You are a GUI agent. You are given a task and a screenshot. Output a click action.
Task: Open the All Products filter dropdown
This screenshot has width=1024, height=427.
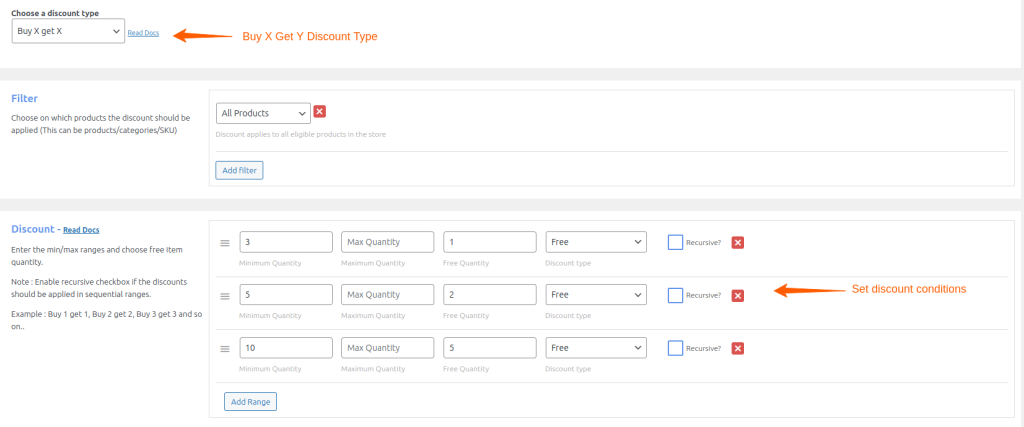263,113
